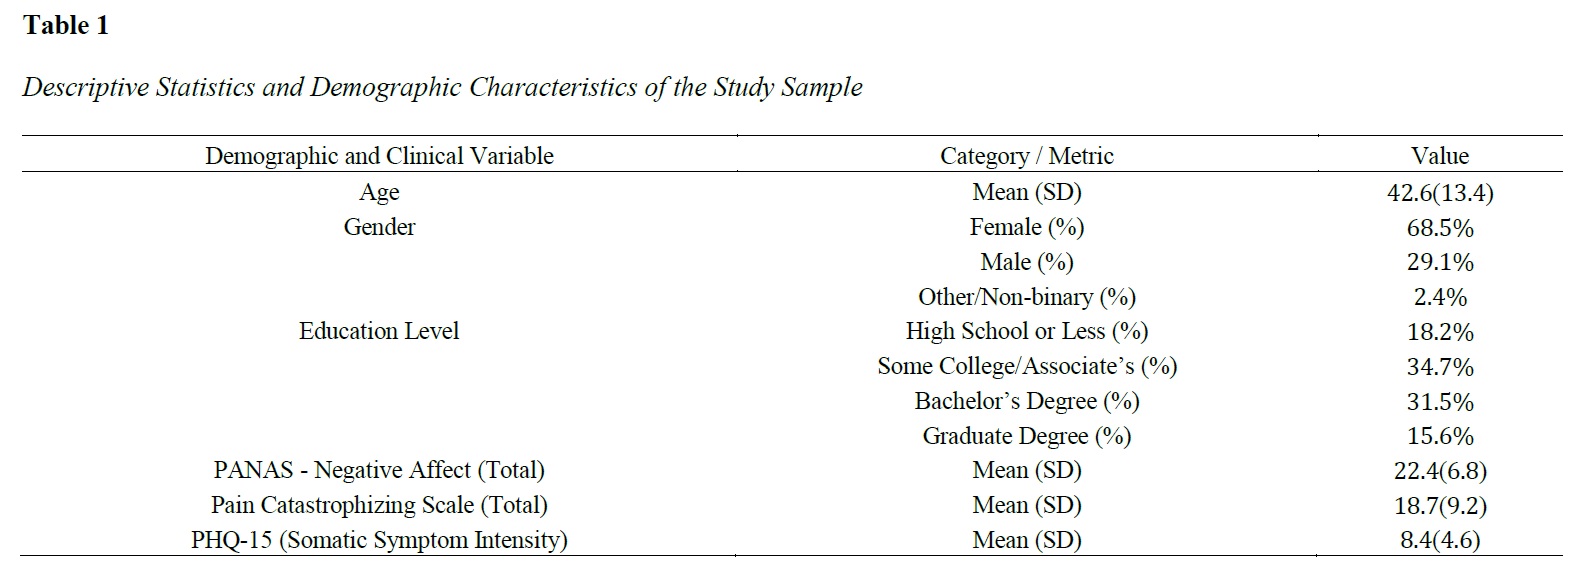Click the "Table 1" heading
Viewport: 1588px width, 578px height.
click(66, 26)
